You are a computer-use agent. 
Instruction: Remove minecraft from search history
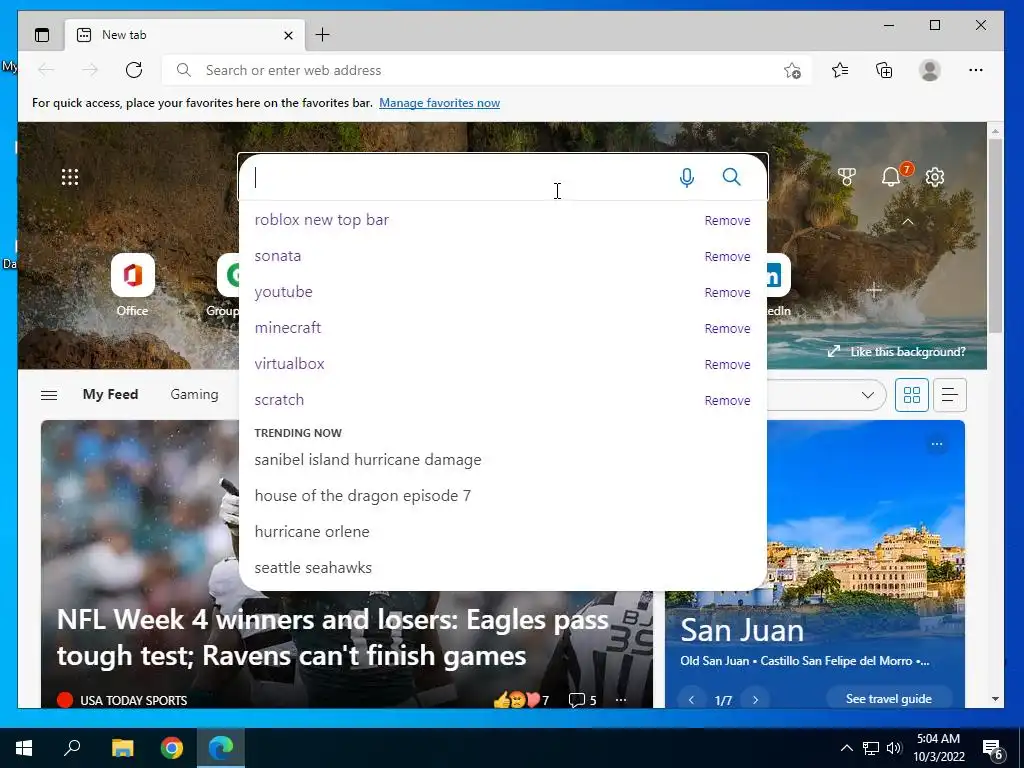point(727,328)
